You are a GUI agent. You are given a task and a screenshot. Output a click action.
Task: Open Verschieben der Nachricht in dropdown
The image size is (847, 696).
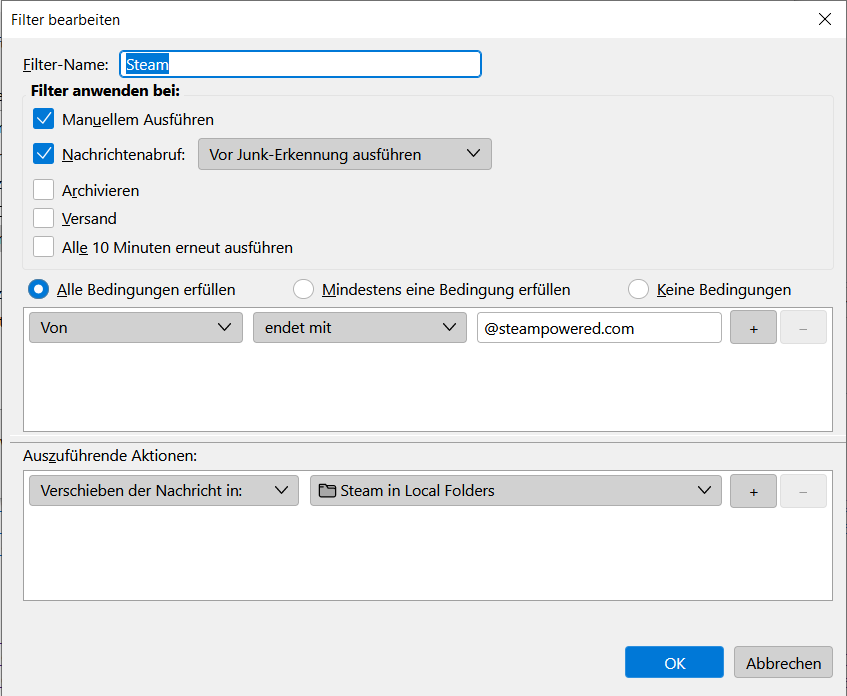tap(164, 491)
